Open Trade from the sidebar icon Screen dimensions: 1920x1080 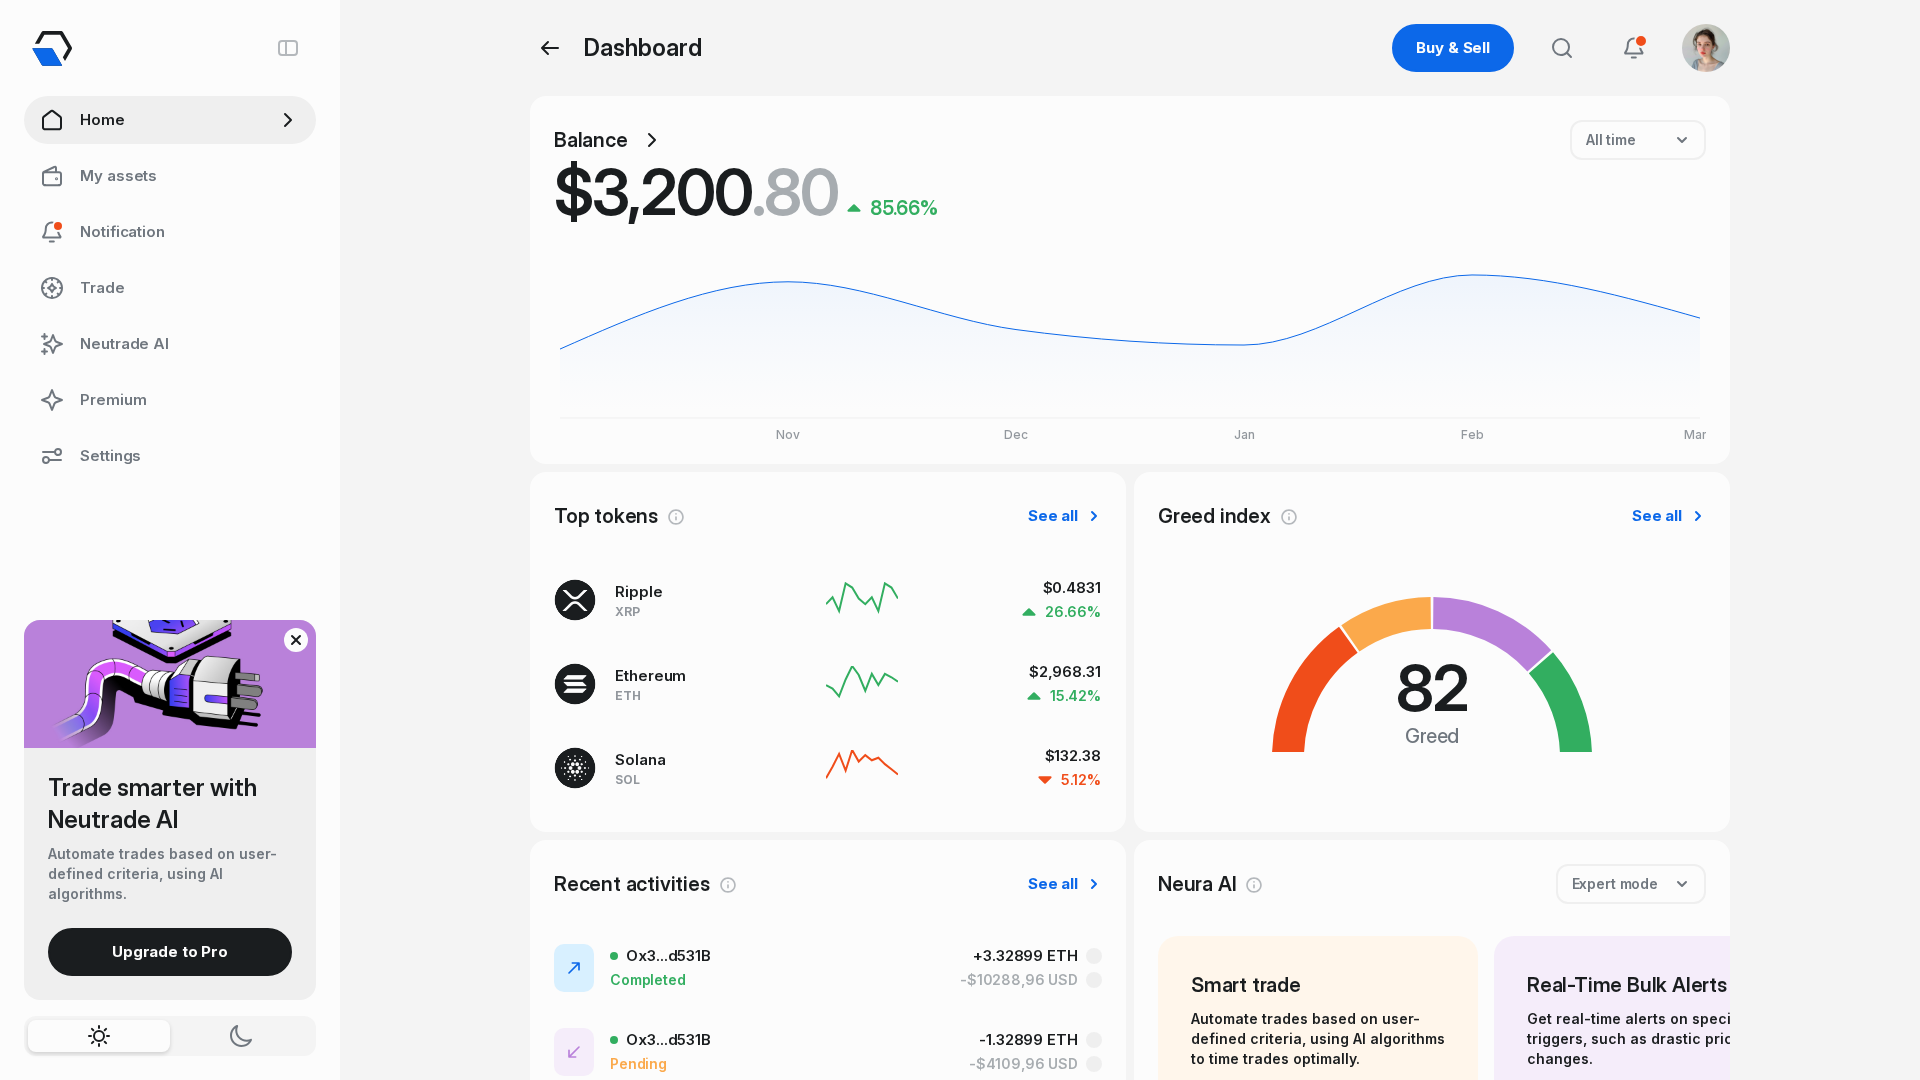coord(51,288)
